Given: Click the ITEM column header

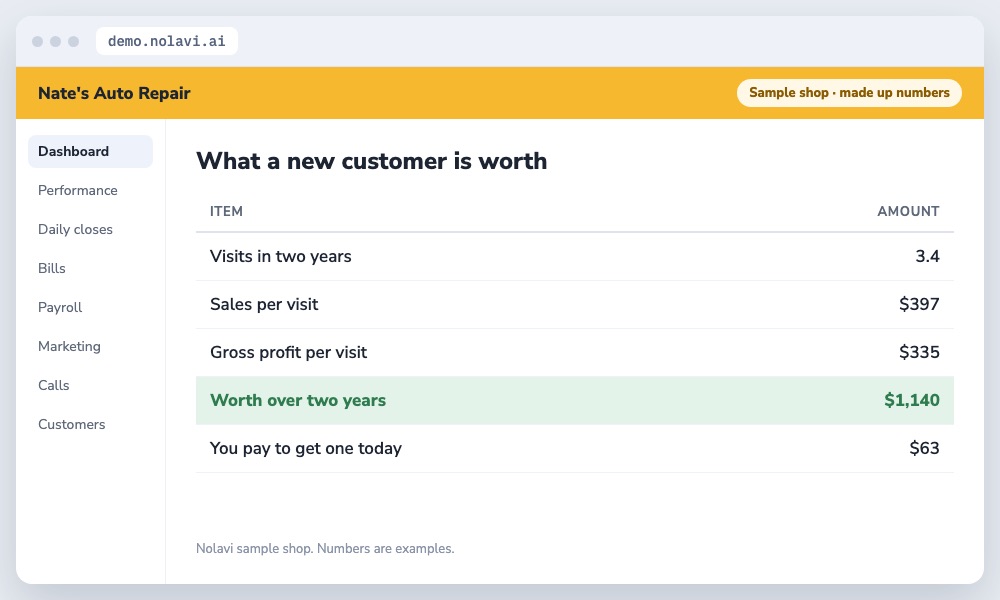Looking at the screenshot, I should (226, 211).
